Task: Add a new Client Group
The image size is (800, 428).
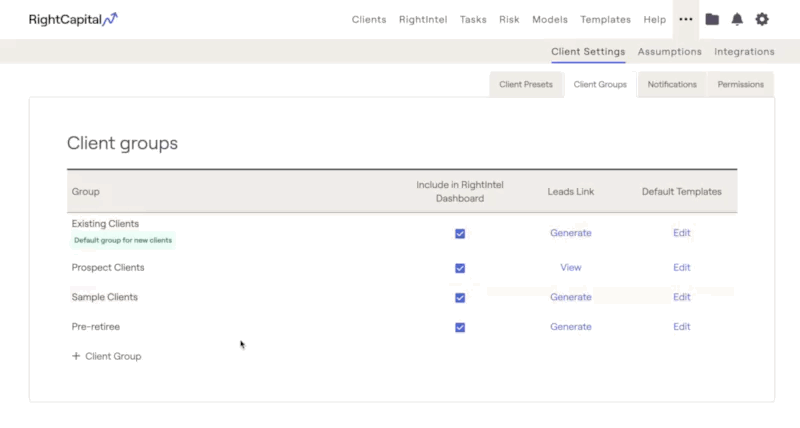Action: pyautogui.click(x=107, y=356)
